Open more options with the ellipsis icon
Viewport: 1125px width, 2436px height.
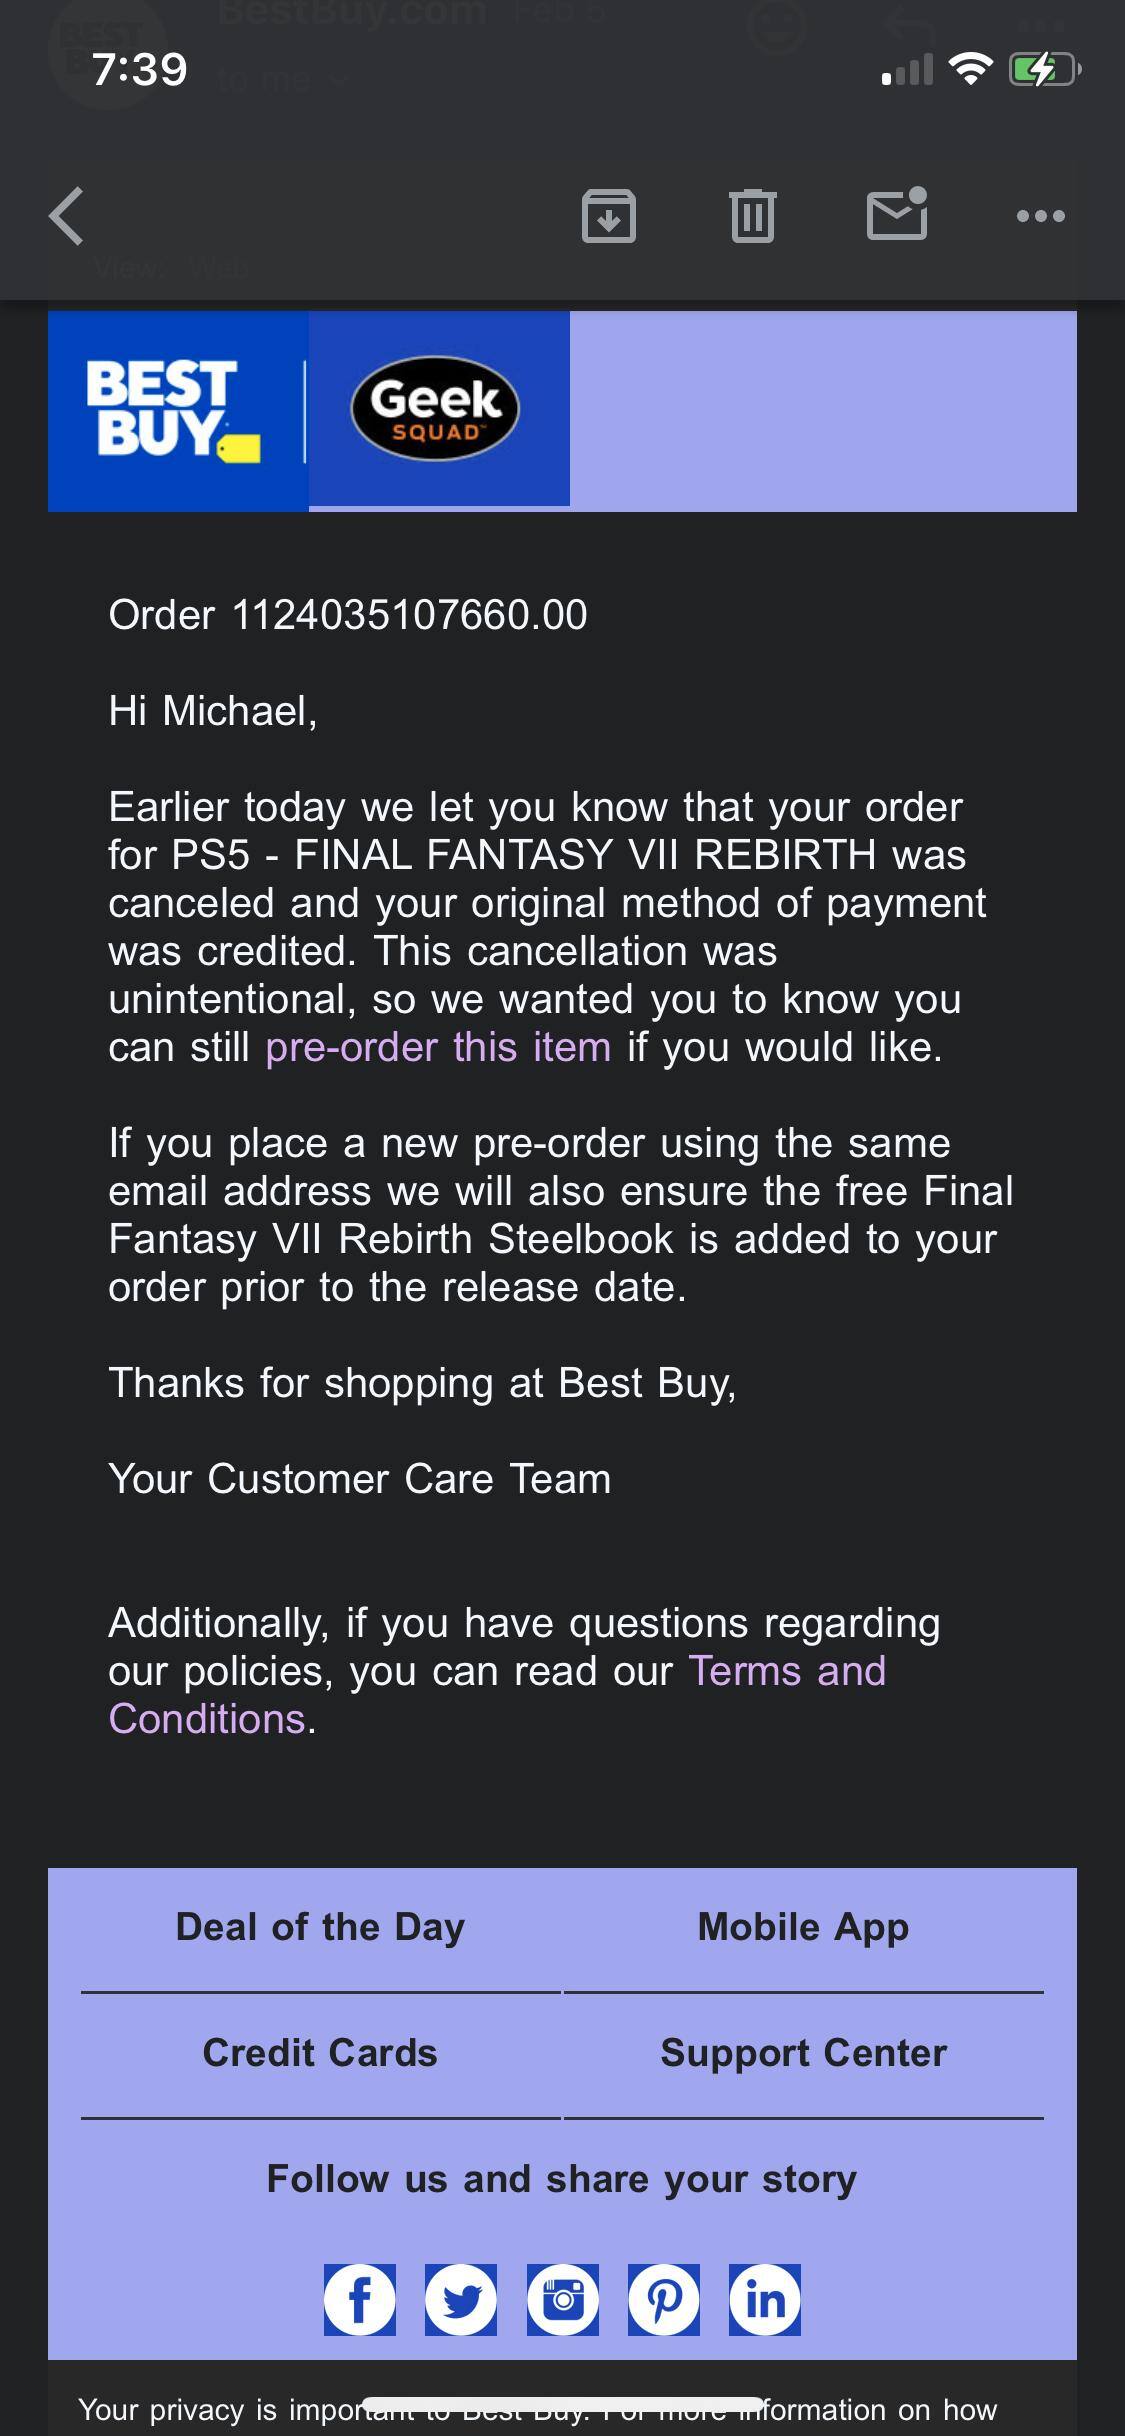(x=1041, y=214)
